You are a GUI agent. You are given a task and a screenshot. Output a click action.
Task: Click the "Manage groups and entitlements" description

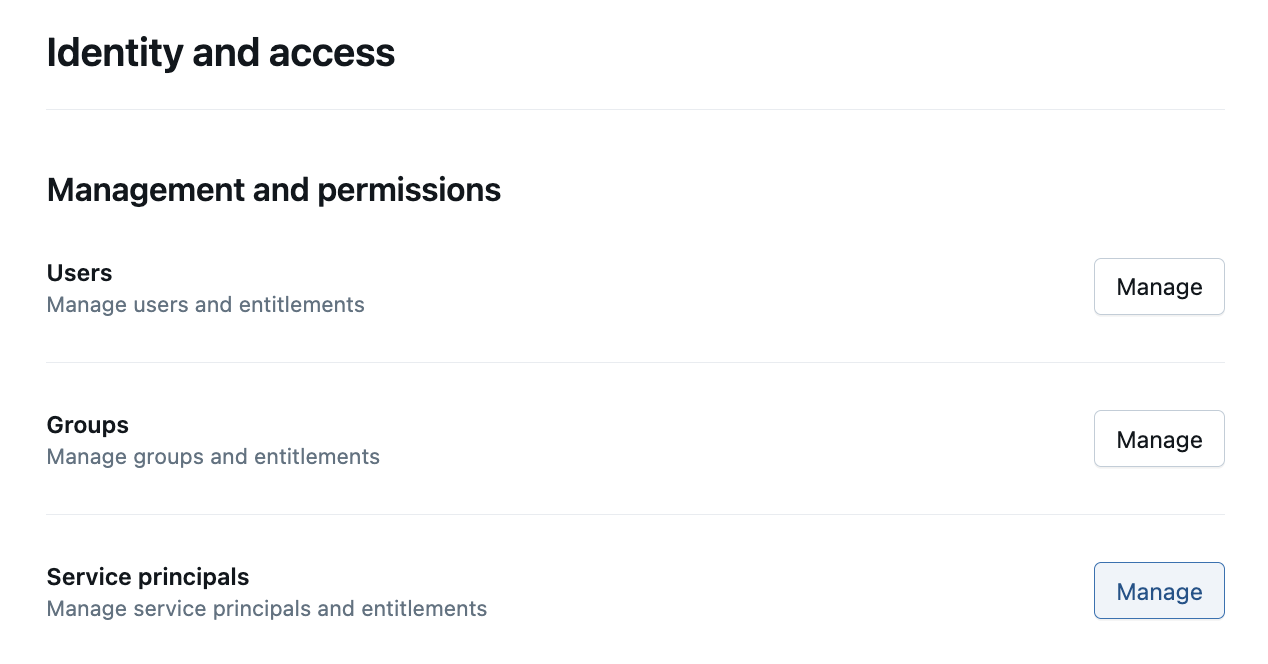point(213,457)
